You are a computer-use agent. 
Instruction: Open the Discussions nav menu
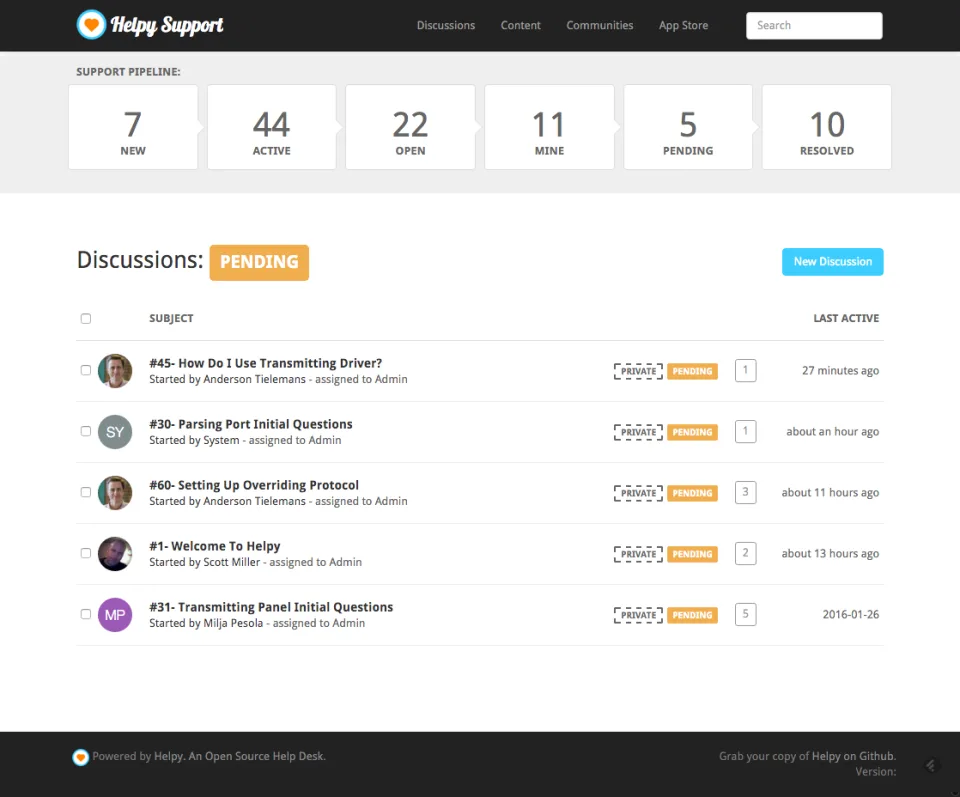pyautogui.click(x=446, y=25)
